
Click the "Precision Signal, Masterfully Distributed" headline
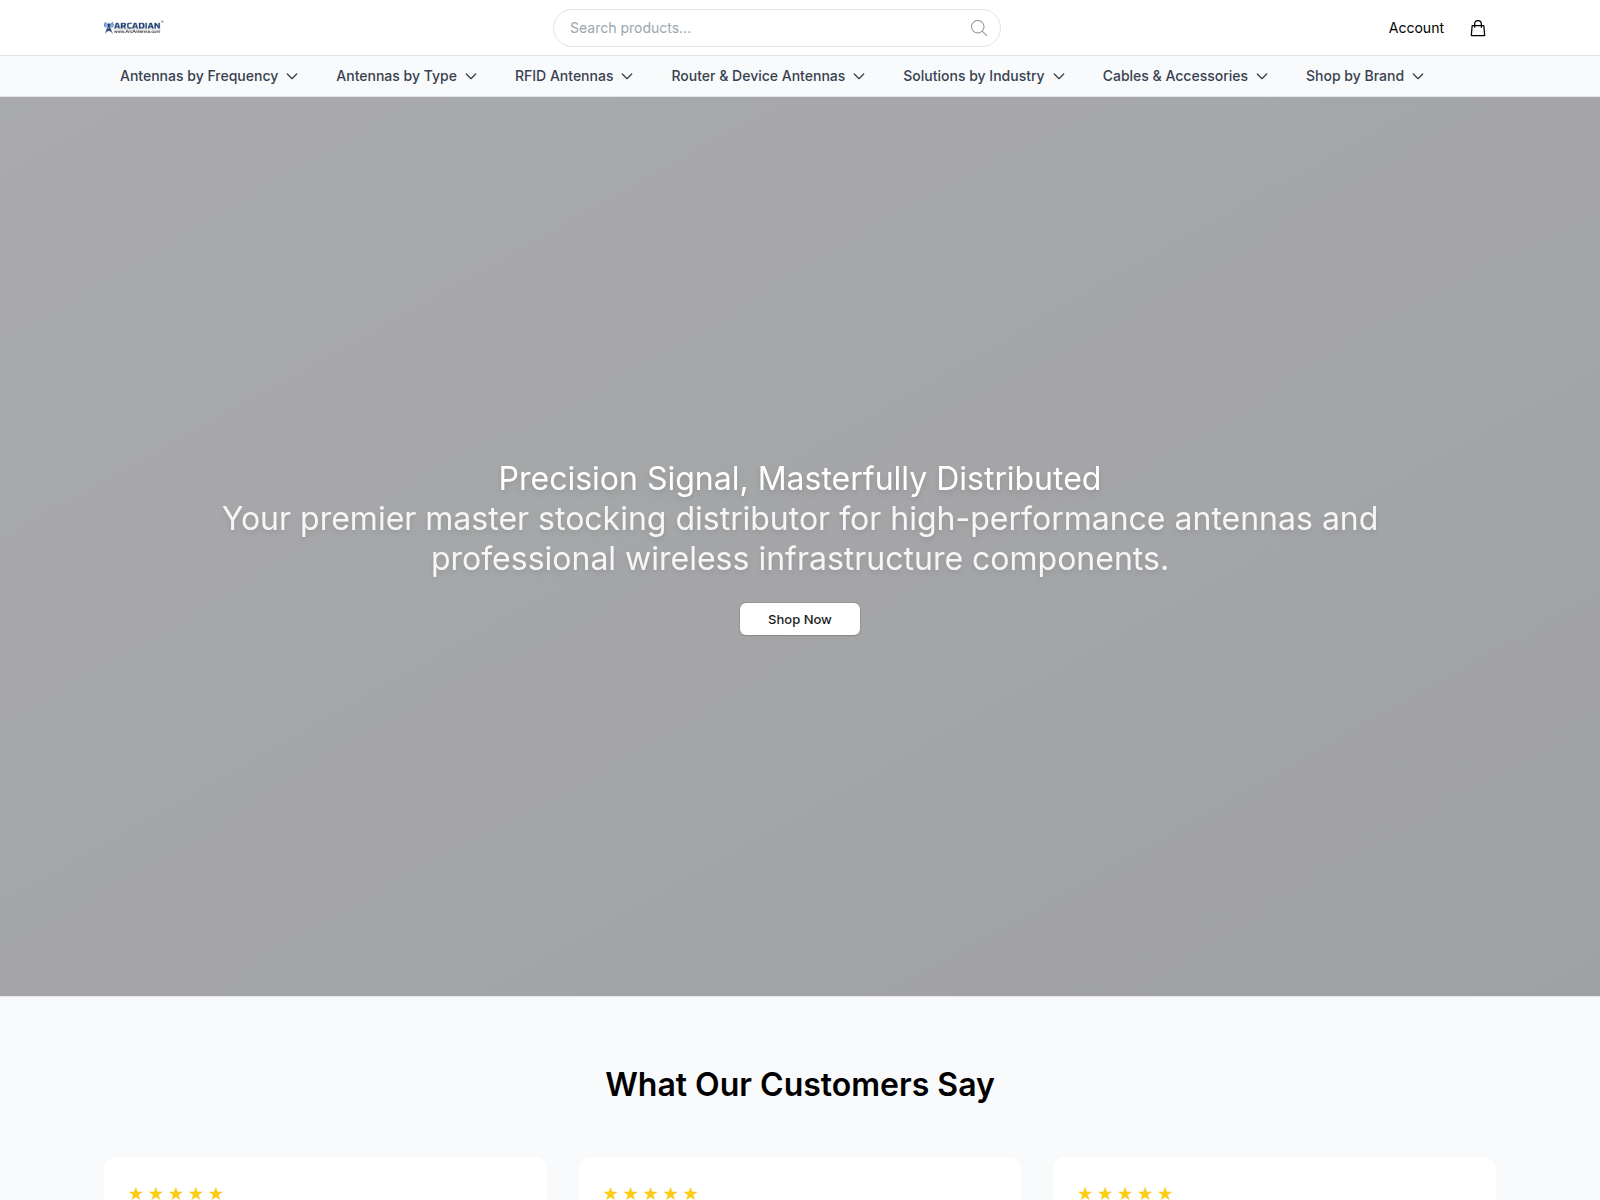pyautogui.click(x=800, y=479)
